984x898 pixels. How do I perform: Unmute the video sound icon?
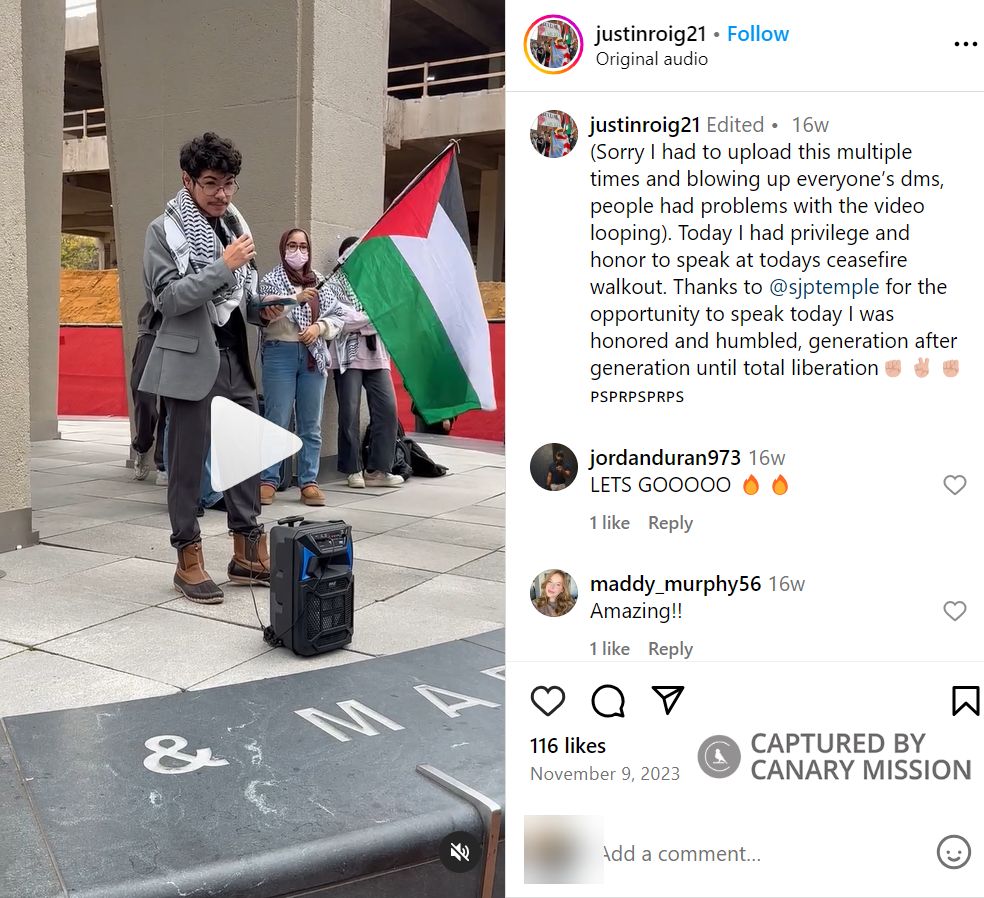[460, 852]
